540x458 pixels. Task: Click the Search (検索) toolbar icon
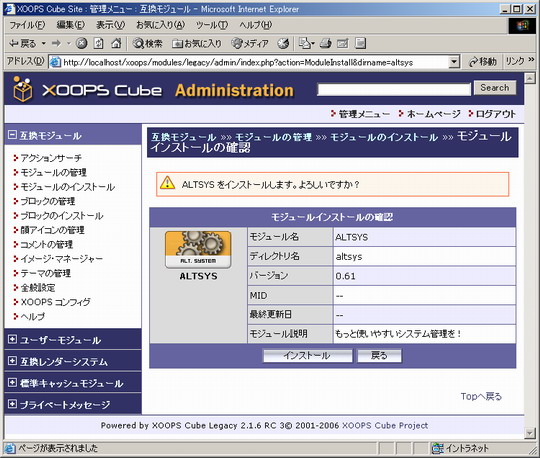pos(147,43)
